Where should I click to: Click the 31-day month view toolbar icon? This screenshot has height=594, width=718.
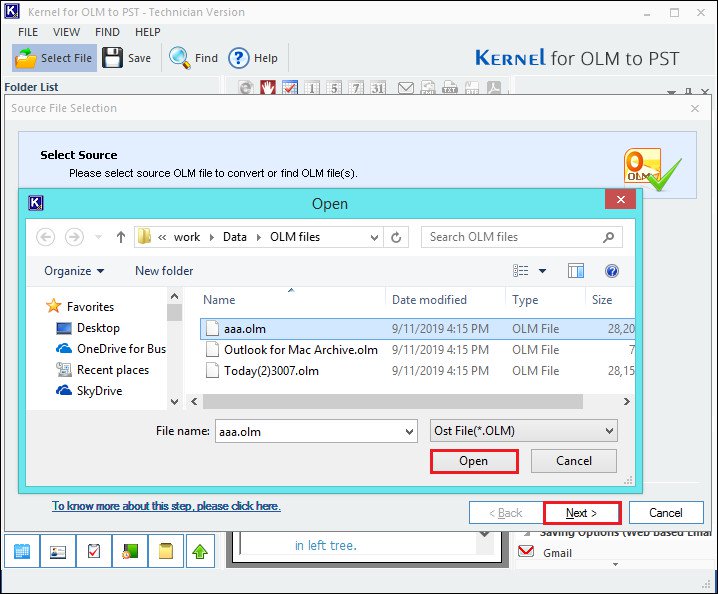tap(378, 87)
